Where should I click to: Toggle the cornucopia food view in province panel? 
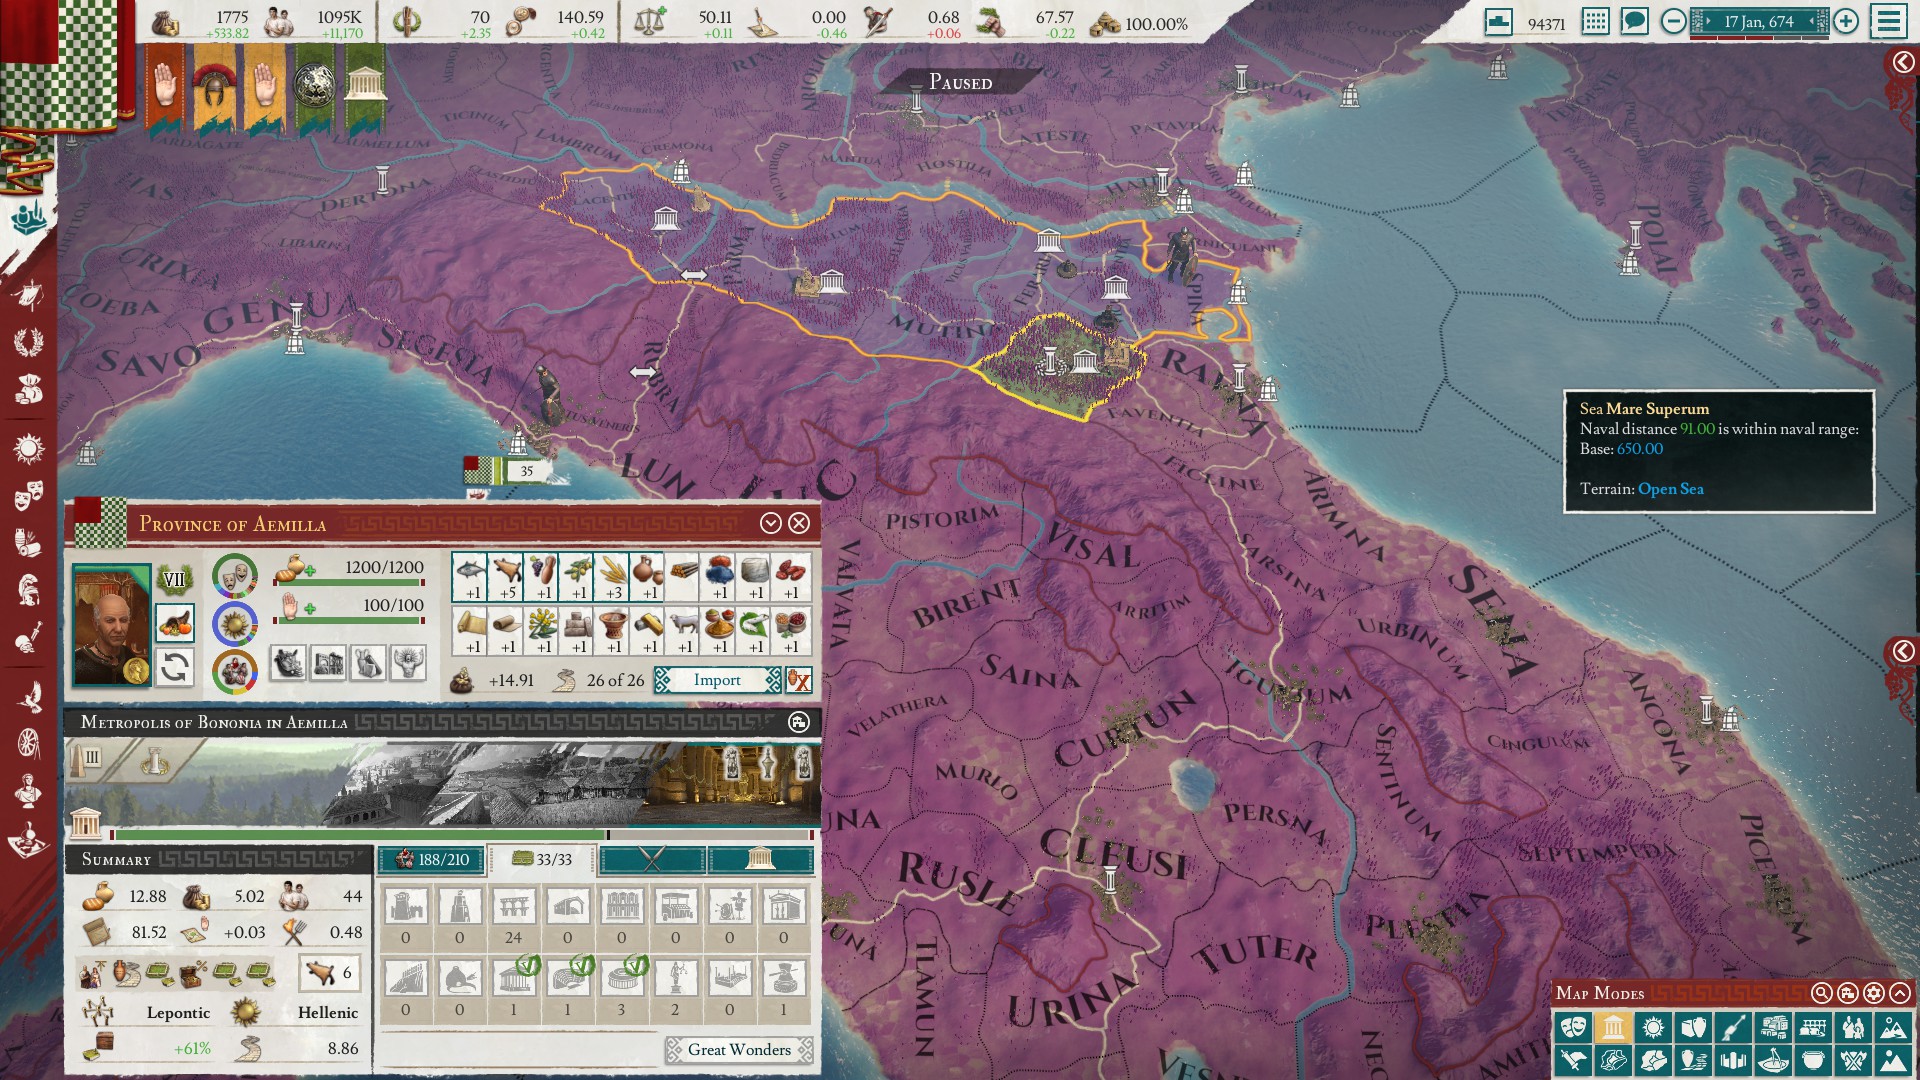pos(177,624)
